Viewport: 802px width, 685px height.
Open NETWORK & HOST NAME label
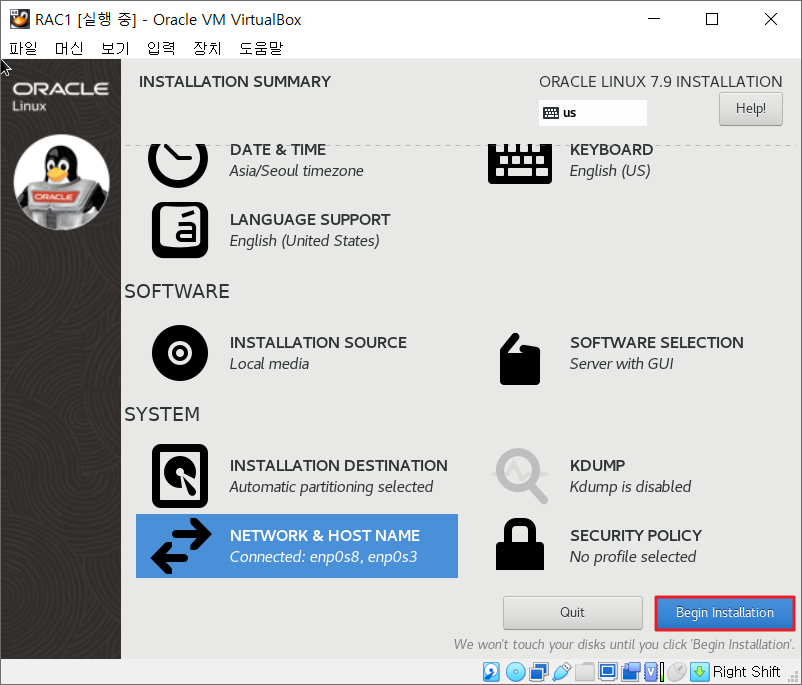click(x=325, y=536)
